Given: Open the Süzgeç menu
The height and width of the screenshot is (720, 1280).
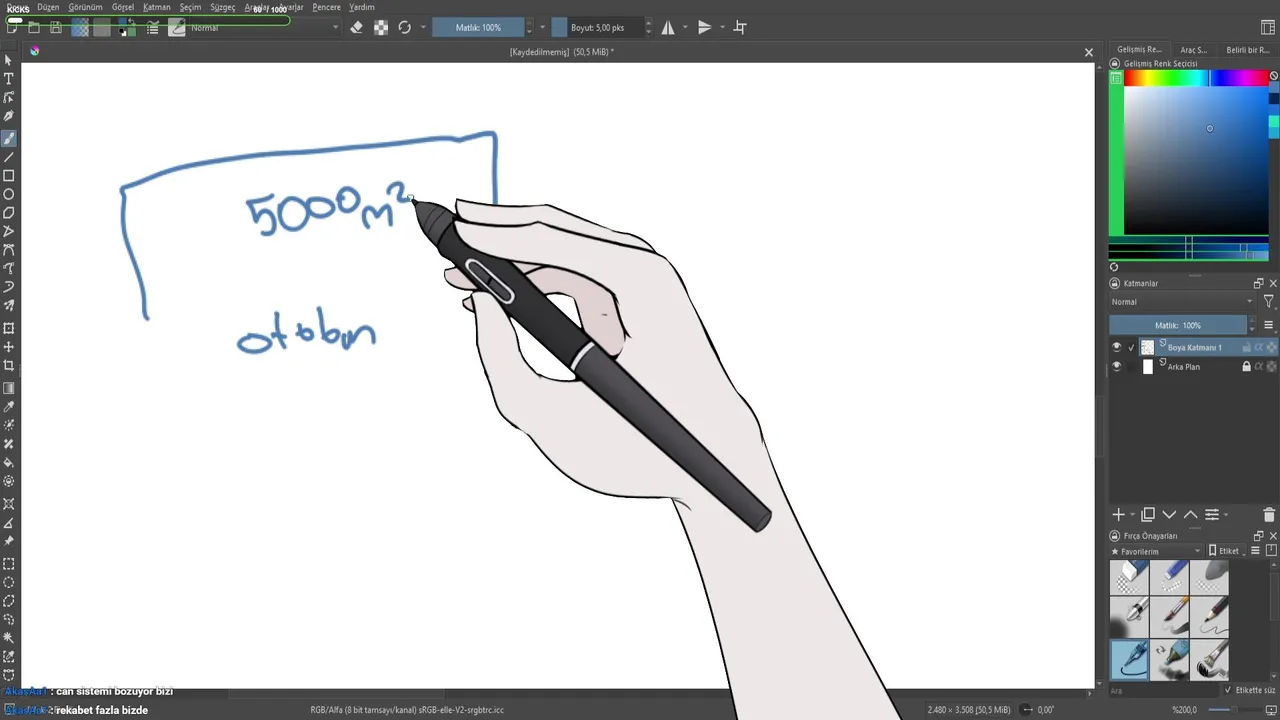Looking at the screenshot, I should (x=223, y=7).
